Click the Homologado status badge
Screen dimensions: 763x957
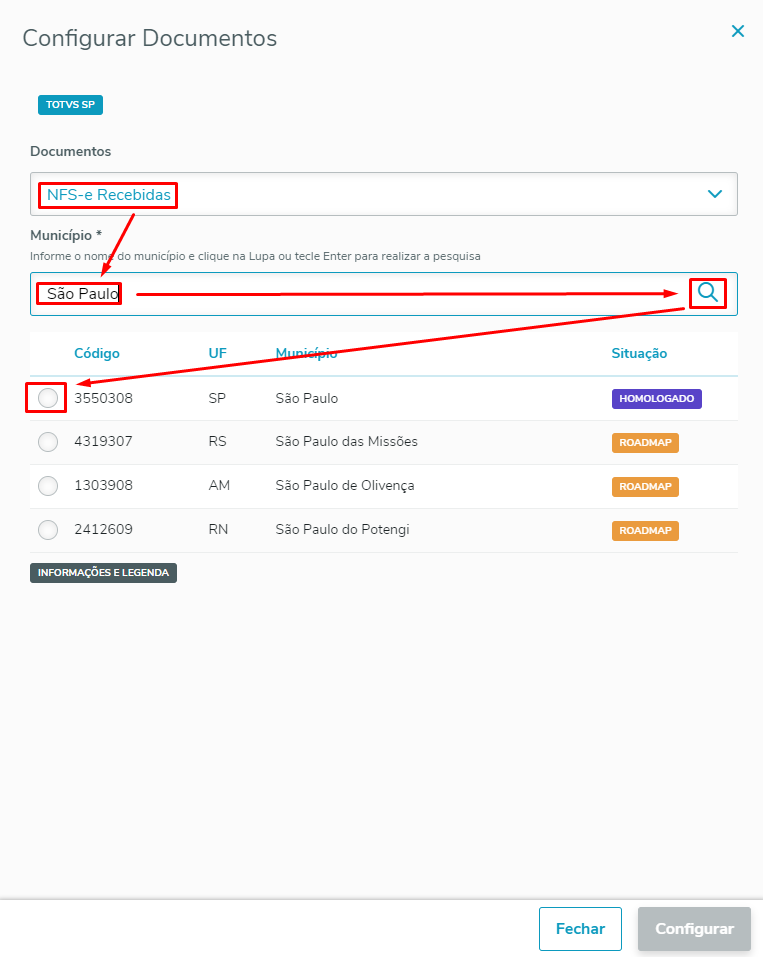(x=657, y=398)
